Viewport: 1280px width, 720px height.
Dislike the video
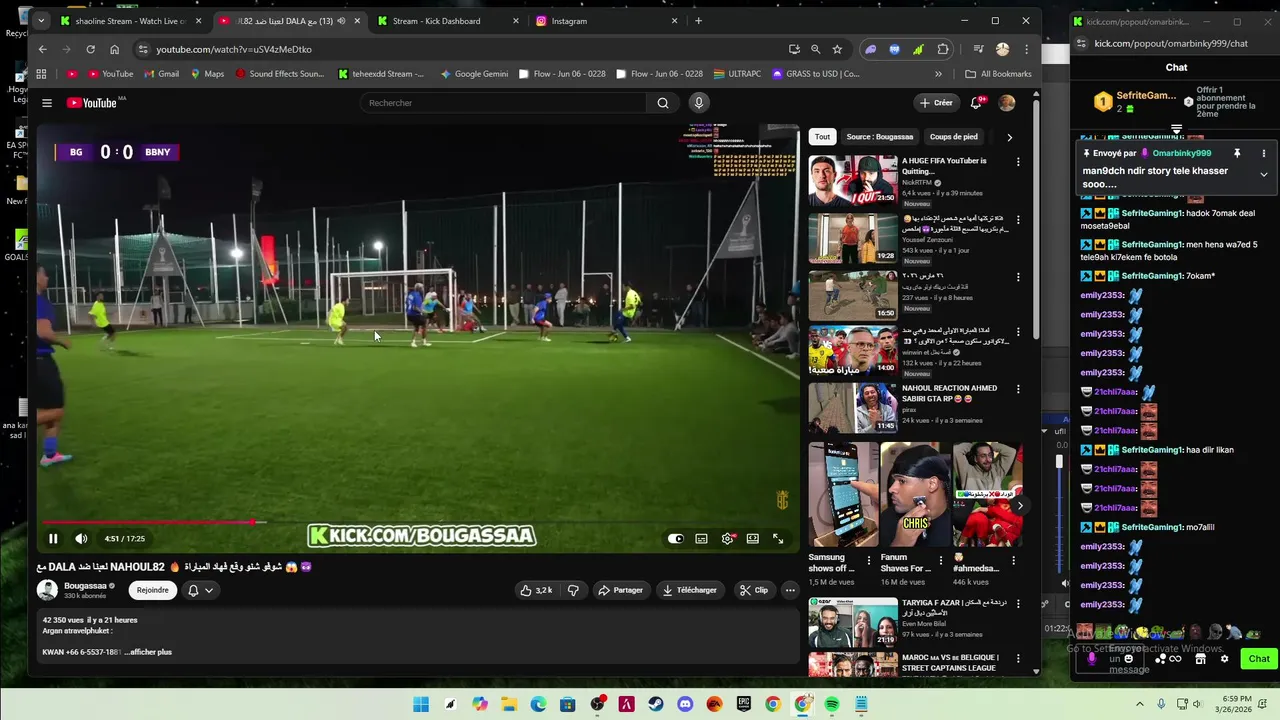tap(573, 590)
